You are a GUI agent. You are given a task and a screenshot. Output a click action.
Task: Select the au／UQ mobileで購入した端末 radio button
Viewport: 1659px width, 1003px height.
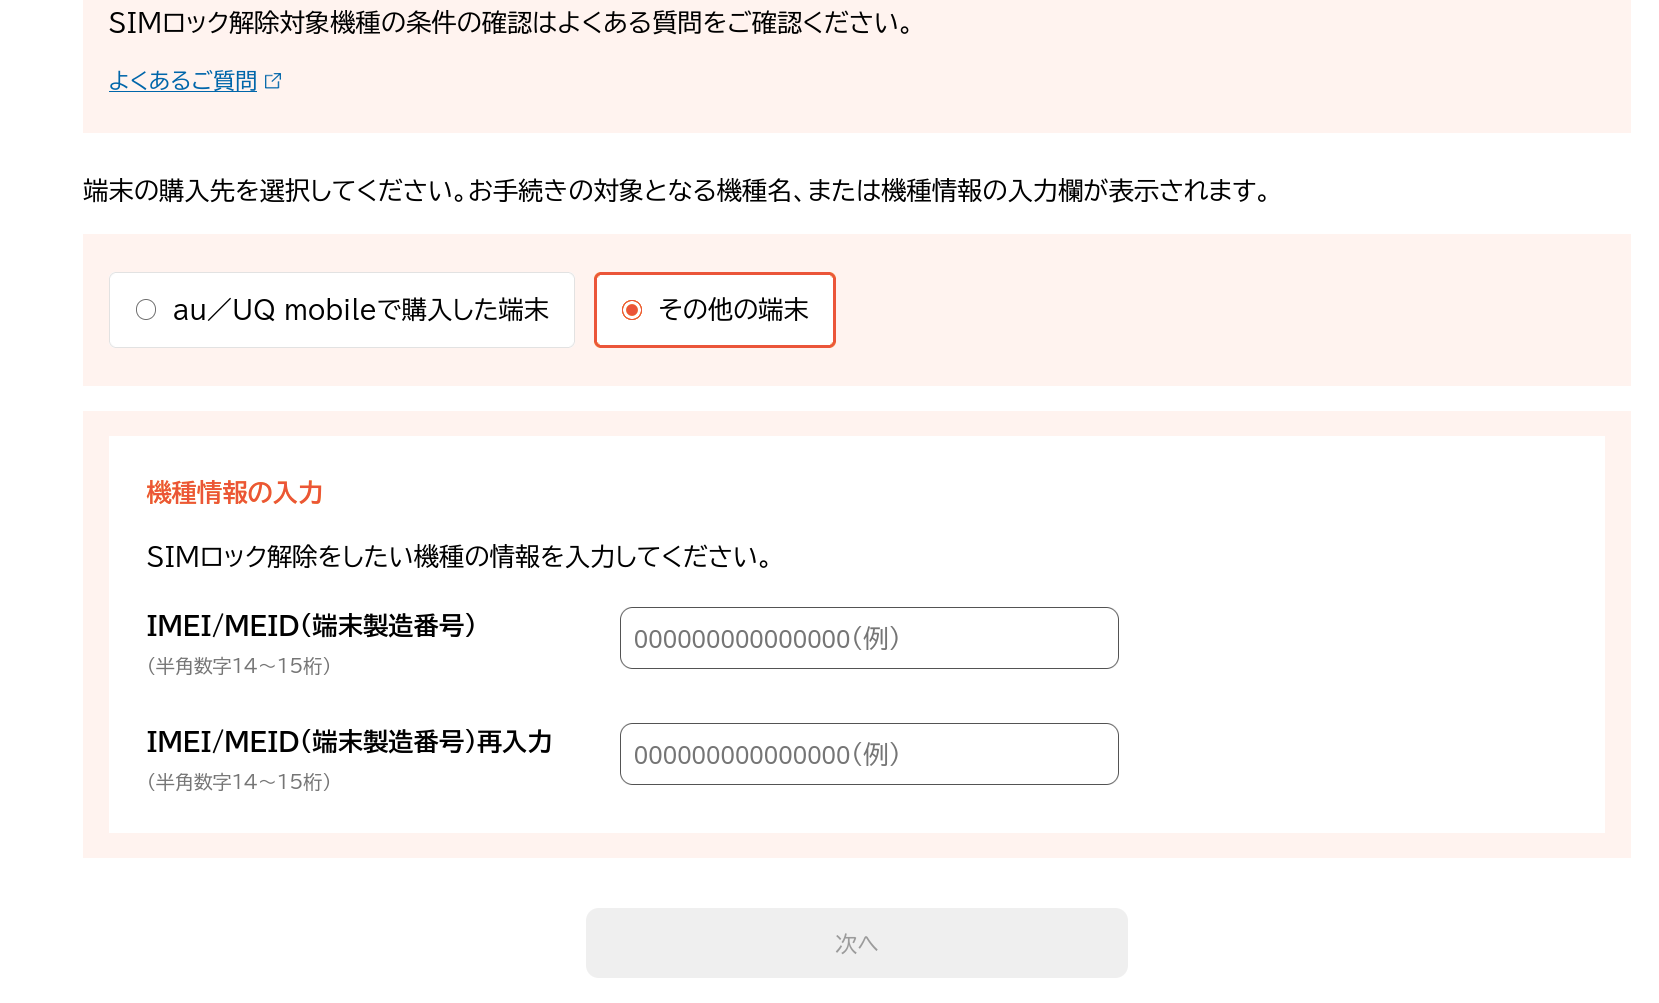click(x=146, y=310)
